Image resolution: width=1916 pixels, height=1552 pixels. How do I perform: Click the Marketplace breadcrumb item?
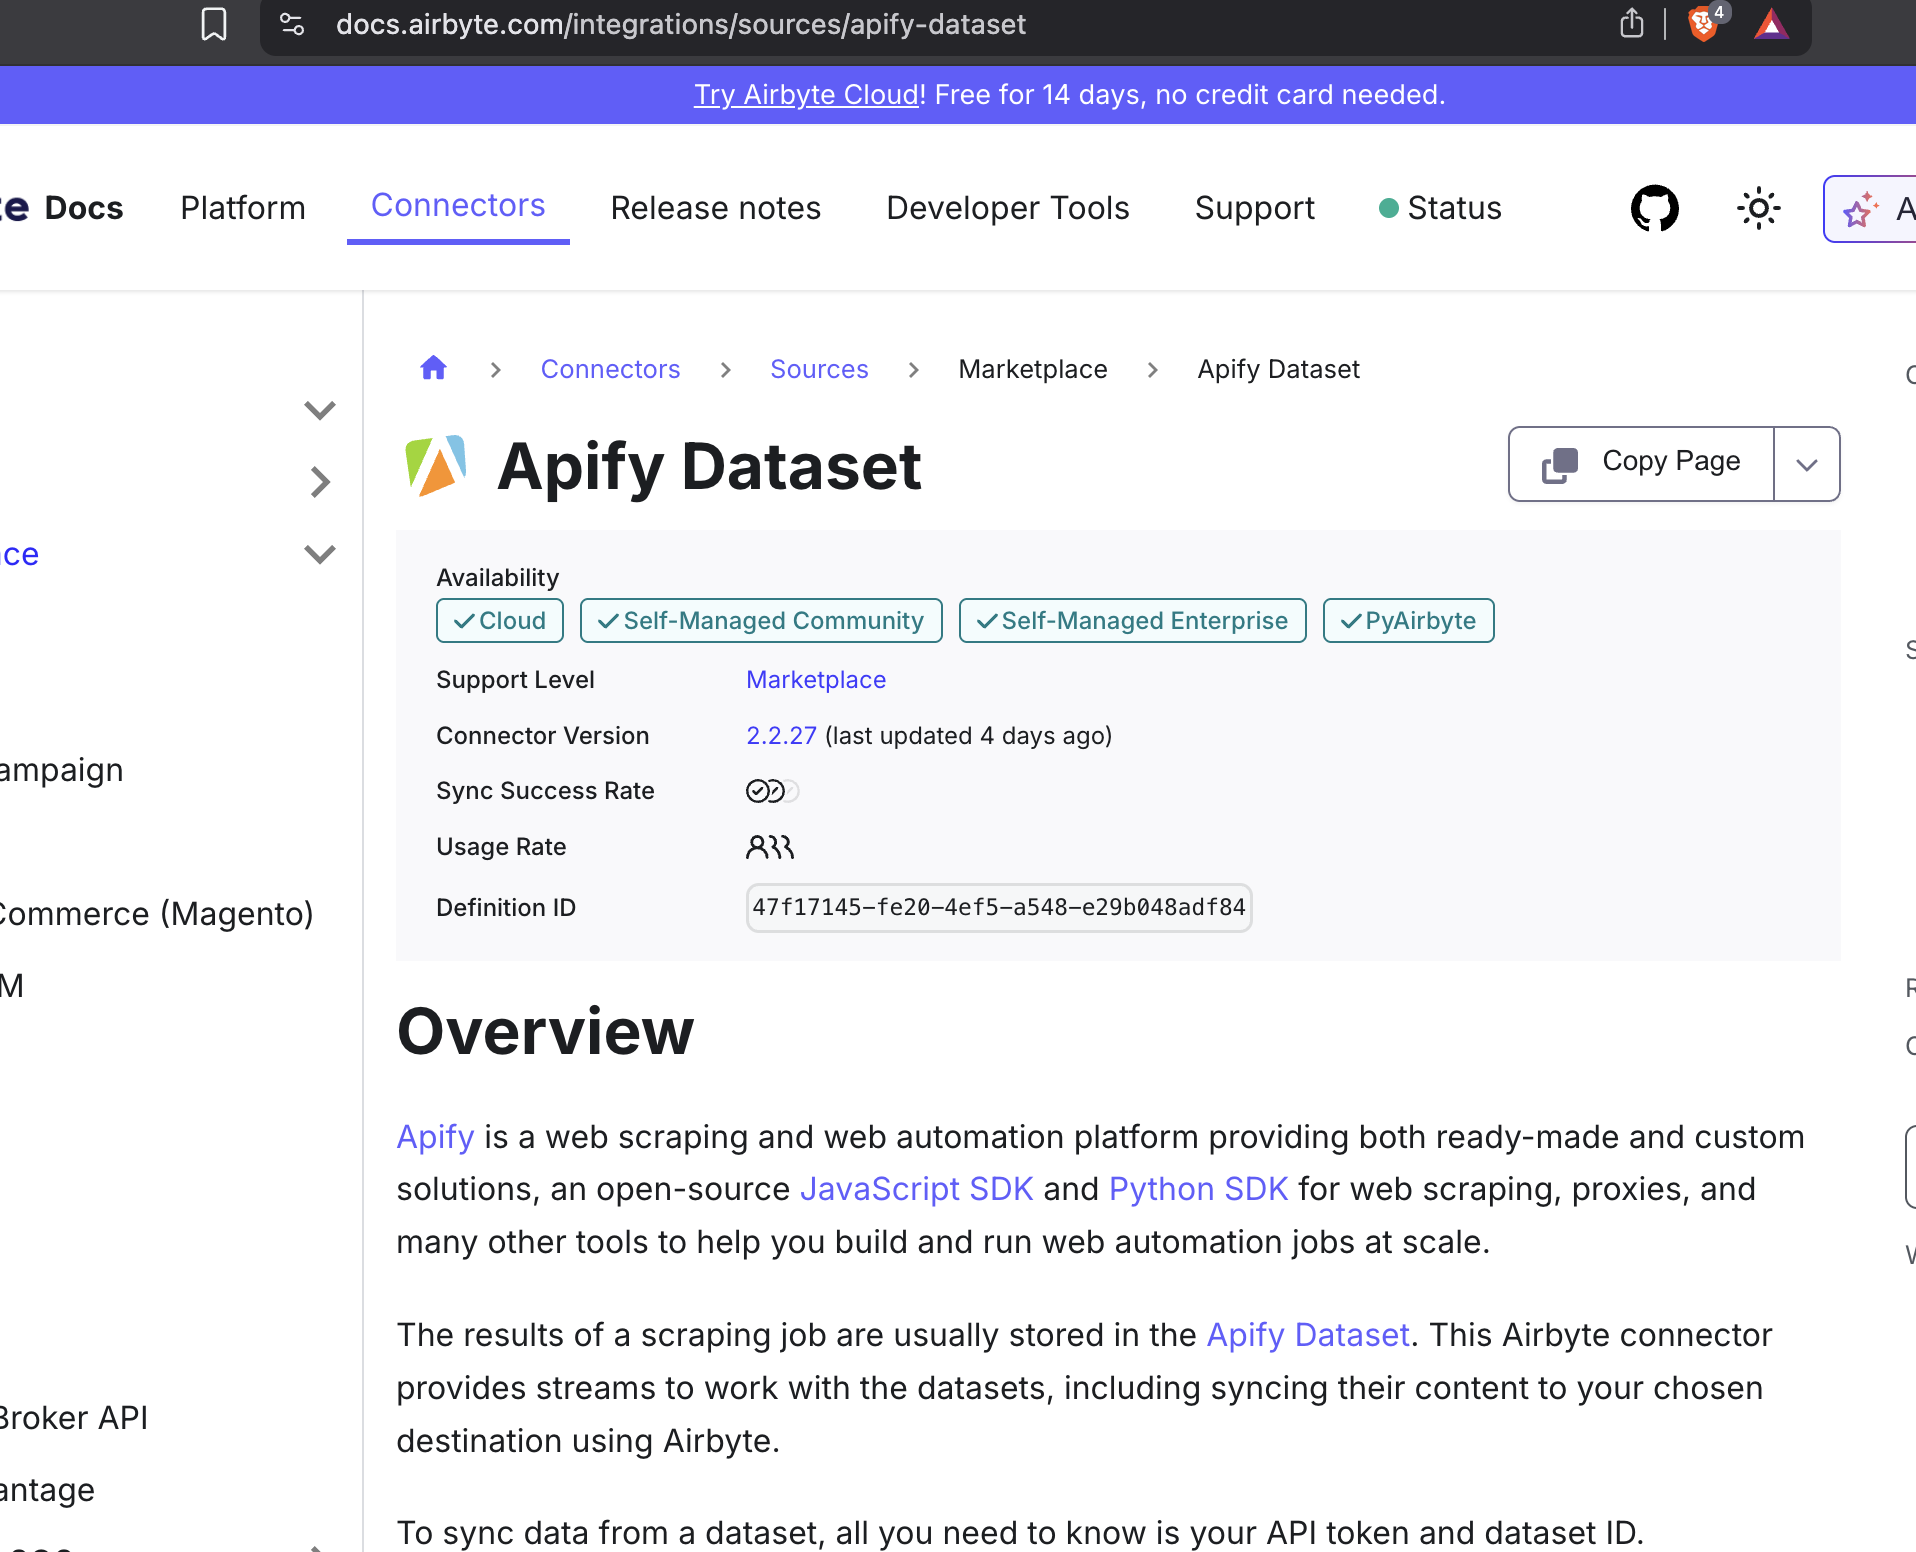(1033, 369)
